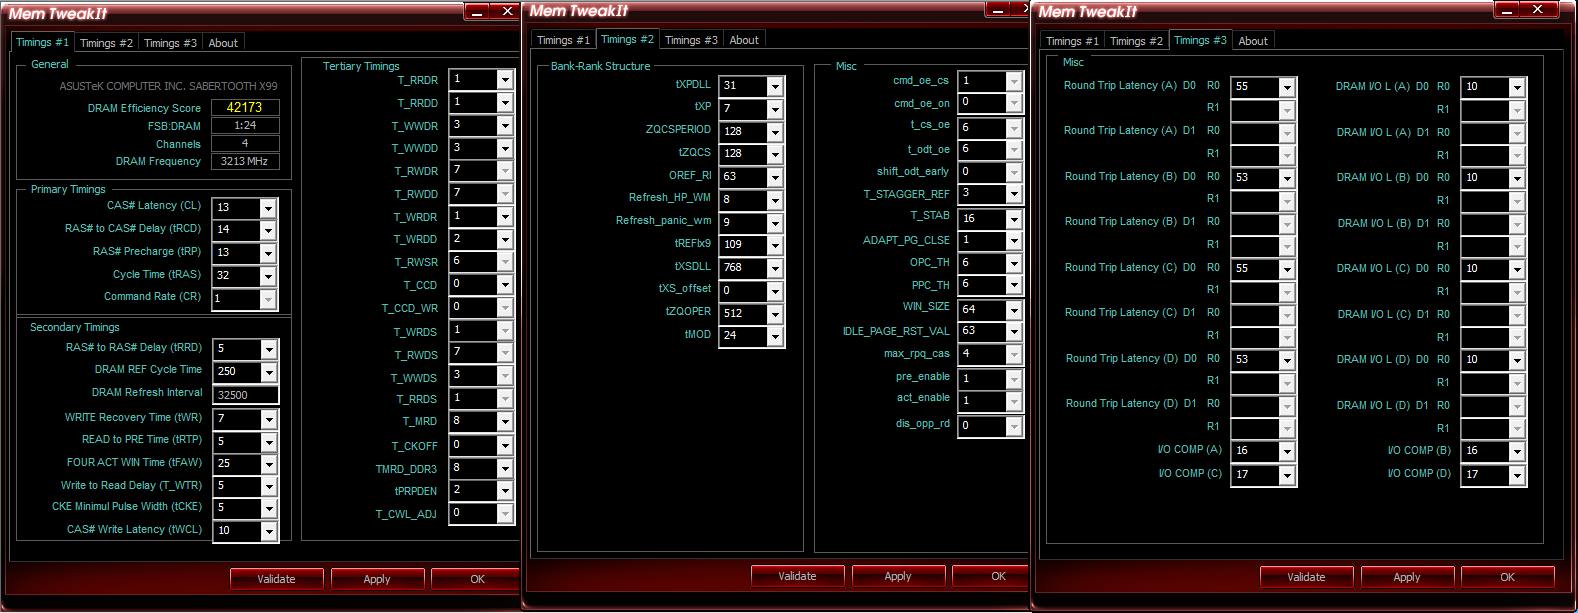Open Timings #3 tab in left window
The image size is (1578, 613).
170,43
